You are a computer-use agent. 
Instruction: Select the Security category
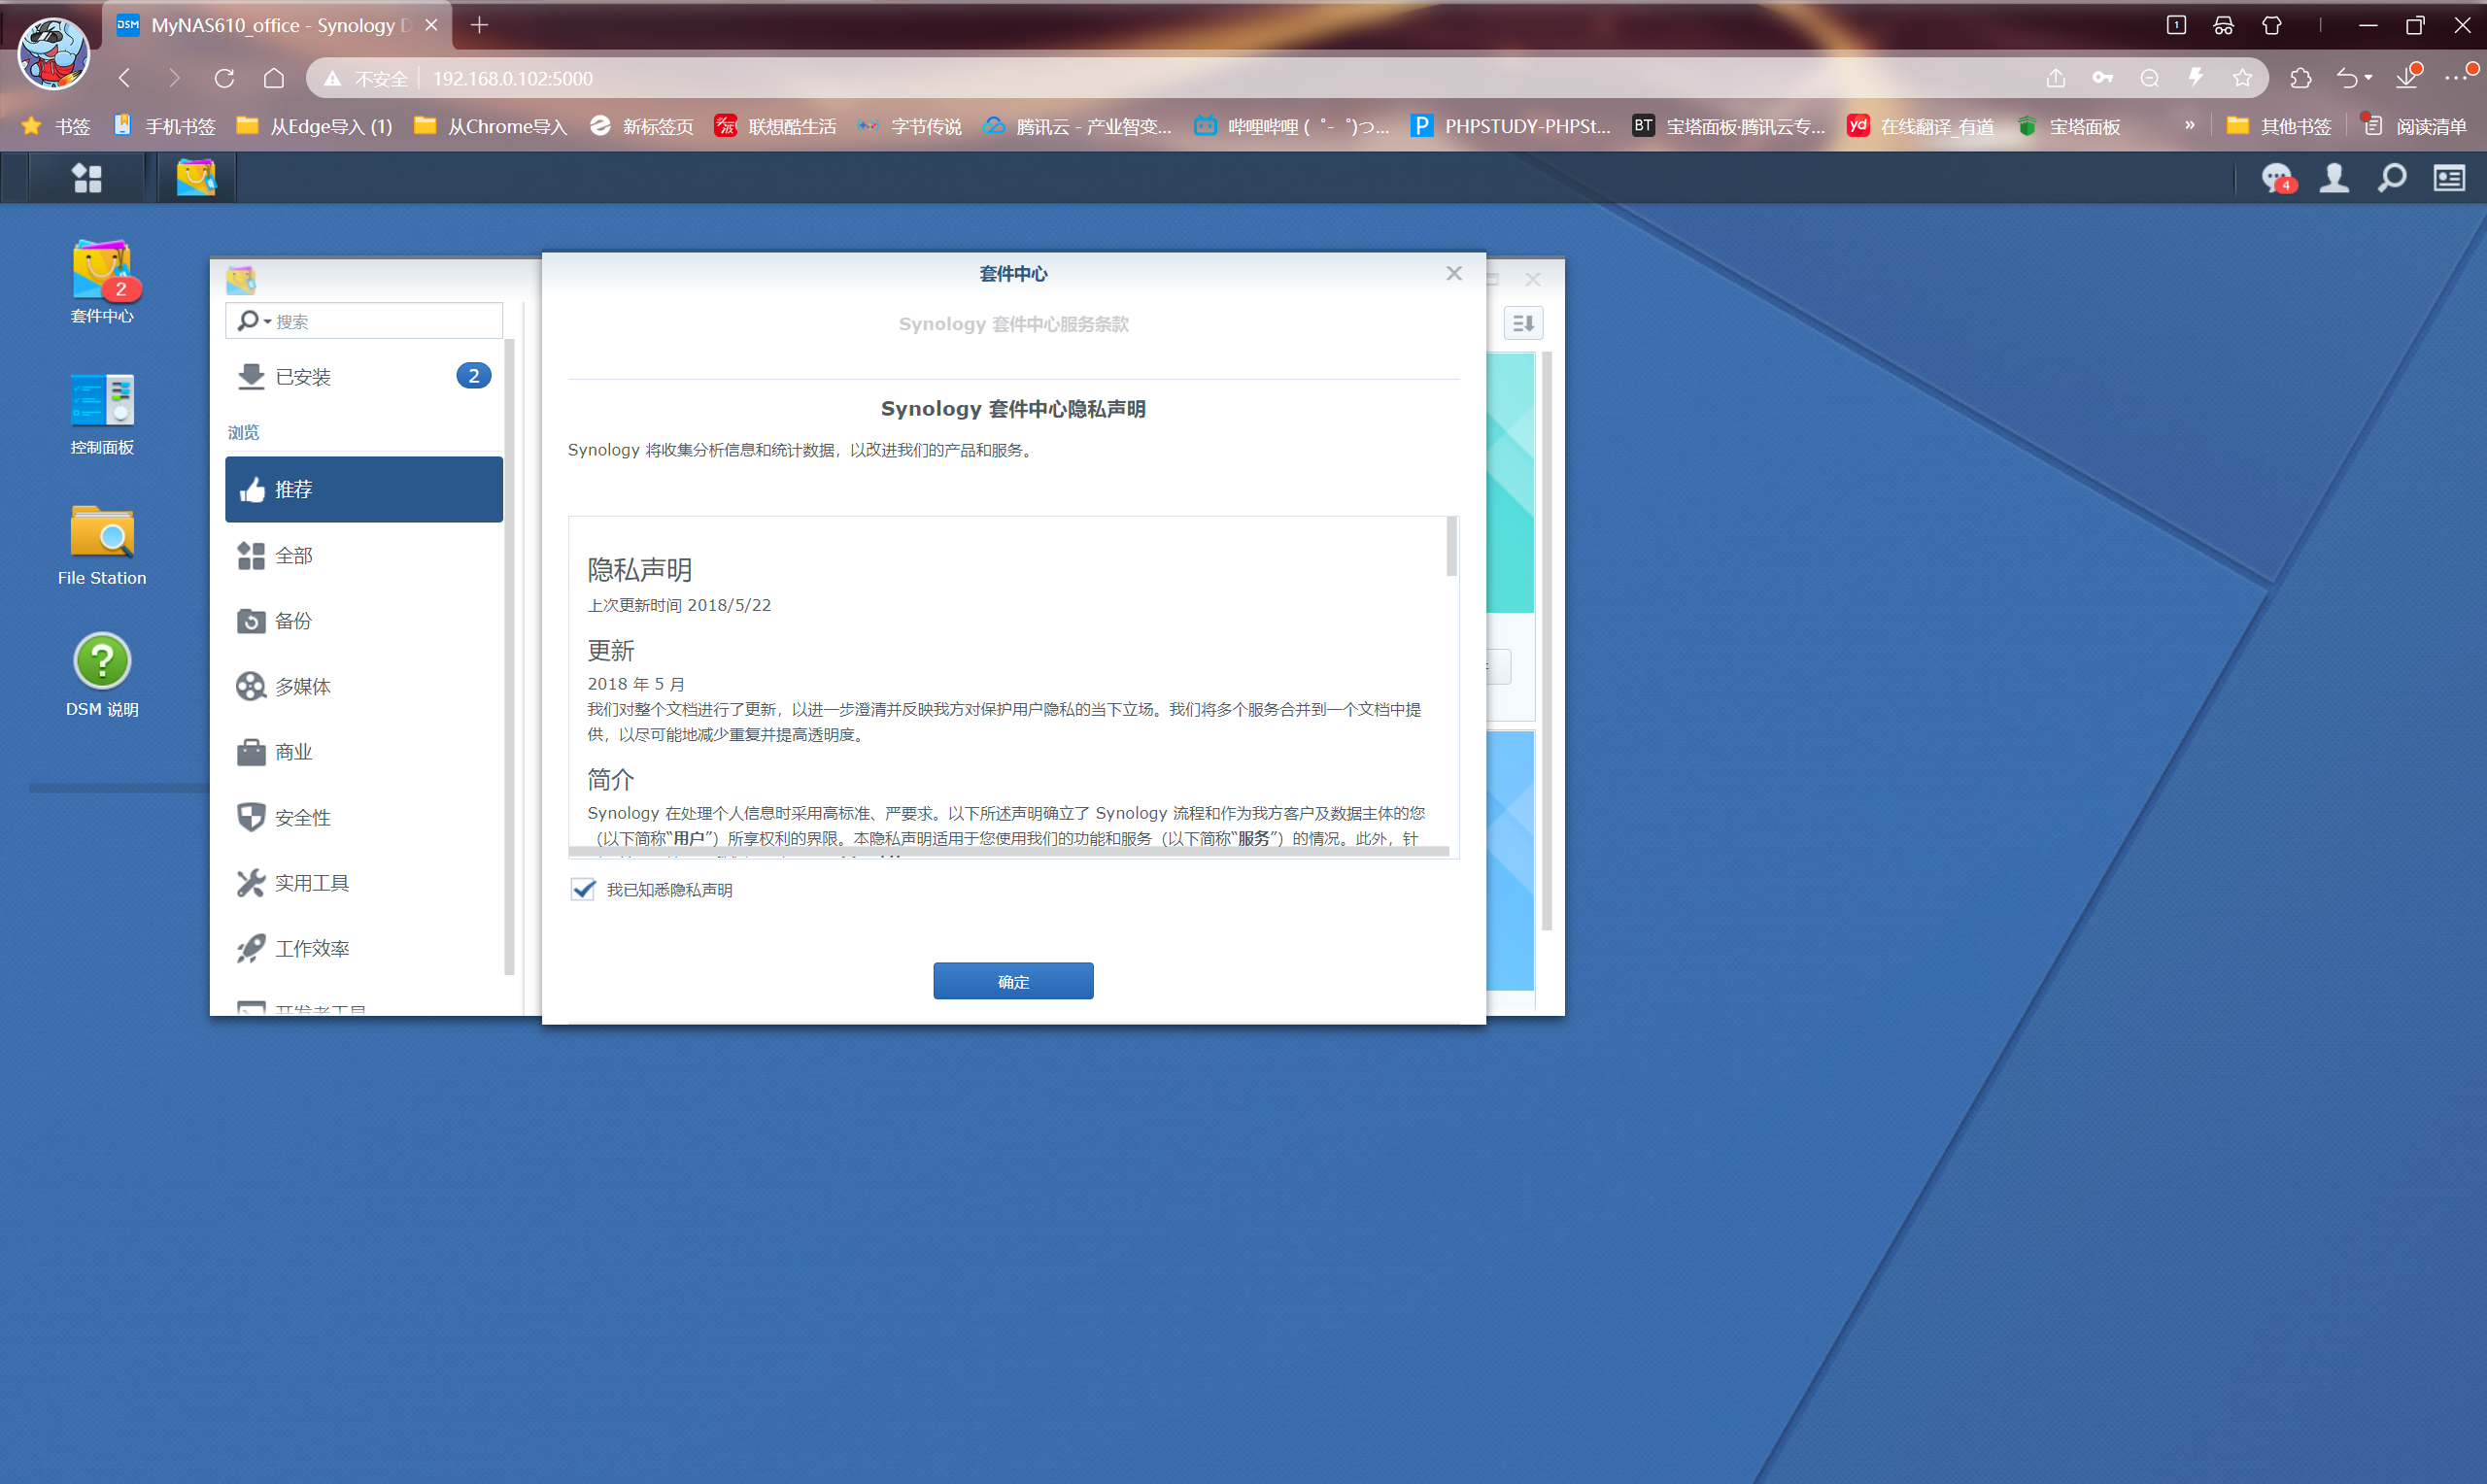pyautogui.click(x=364, y=817)
